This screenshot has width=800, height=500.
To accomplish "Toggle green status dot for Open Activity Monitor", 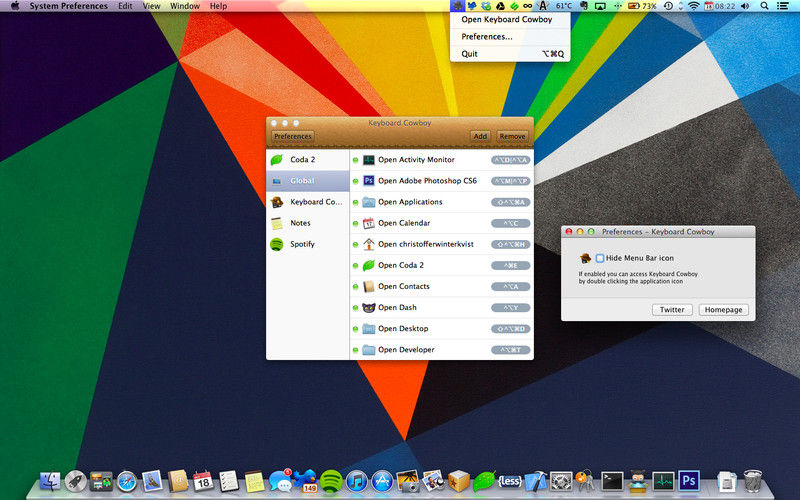I will tap(356, 160).
